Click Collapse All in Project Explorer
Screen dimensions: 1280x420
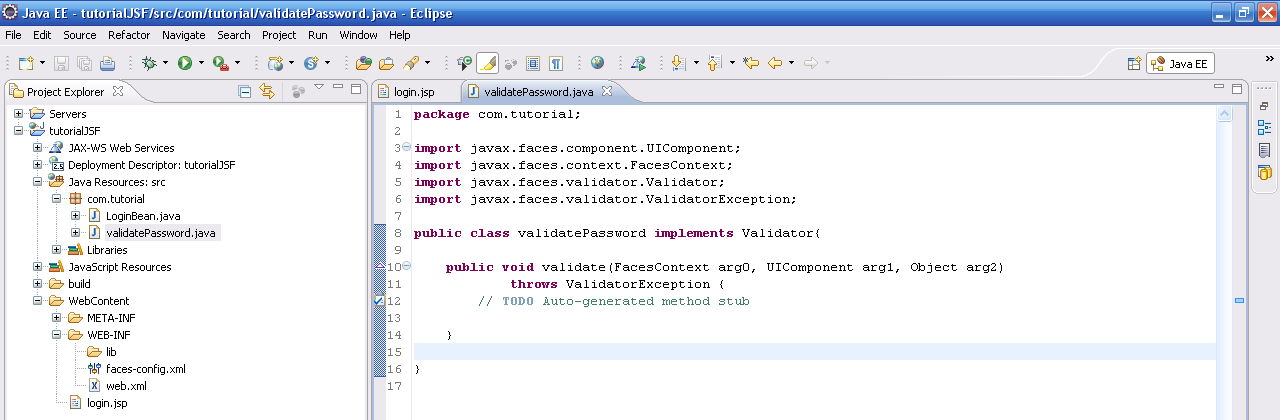tap(245, 91)
